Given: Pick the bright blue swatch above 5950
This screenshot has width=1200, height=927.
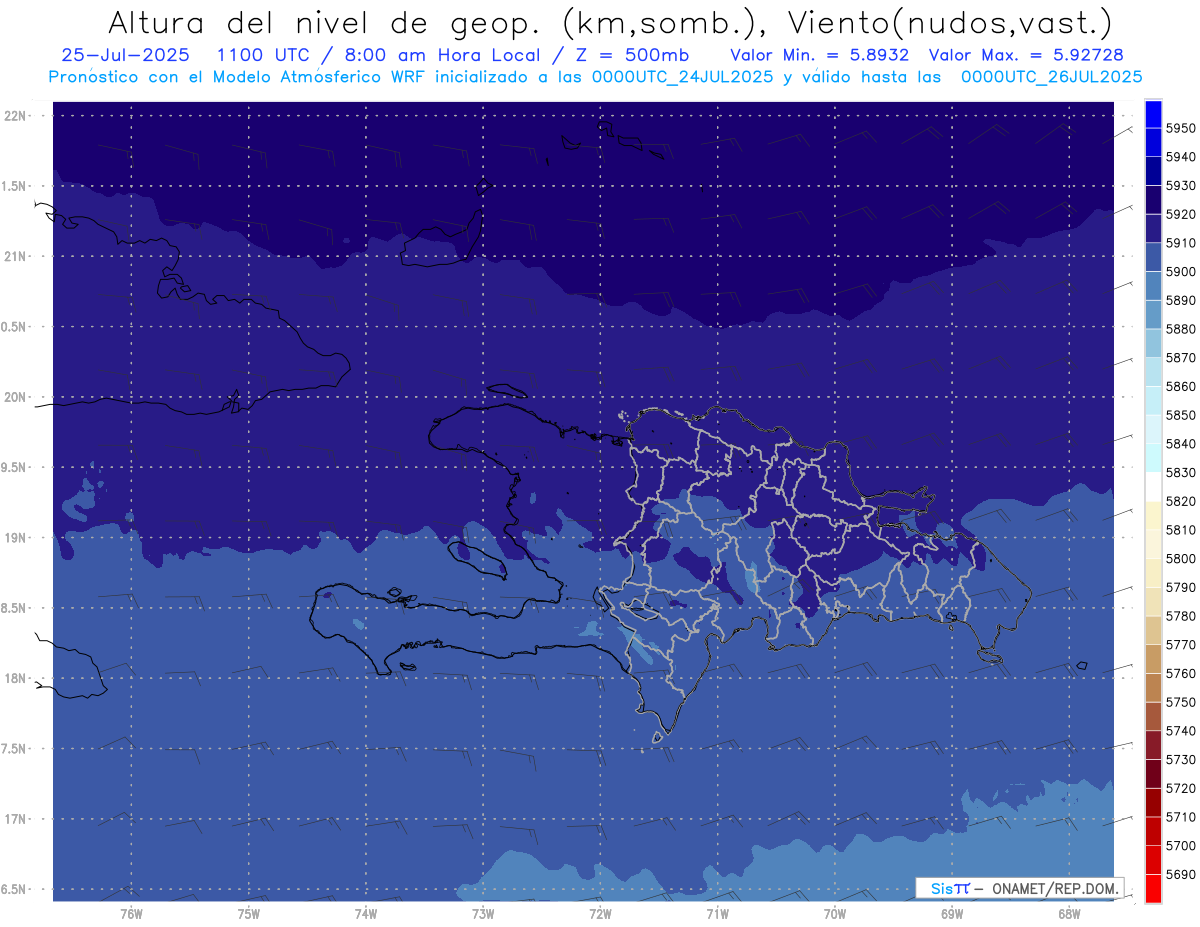Looking at the screenshot, I should 1153,114.
